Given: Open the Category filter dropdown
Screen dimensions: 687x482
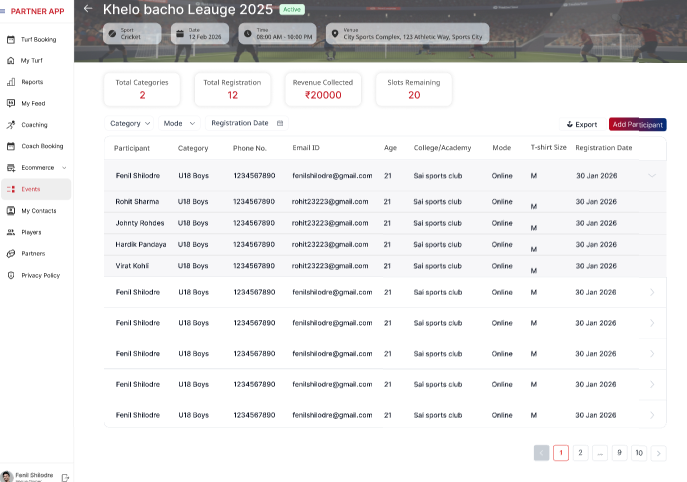Looking at the screenshot, I should (x=130, y=124).
